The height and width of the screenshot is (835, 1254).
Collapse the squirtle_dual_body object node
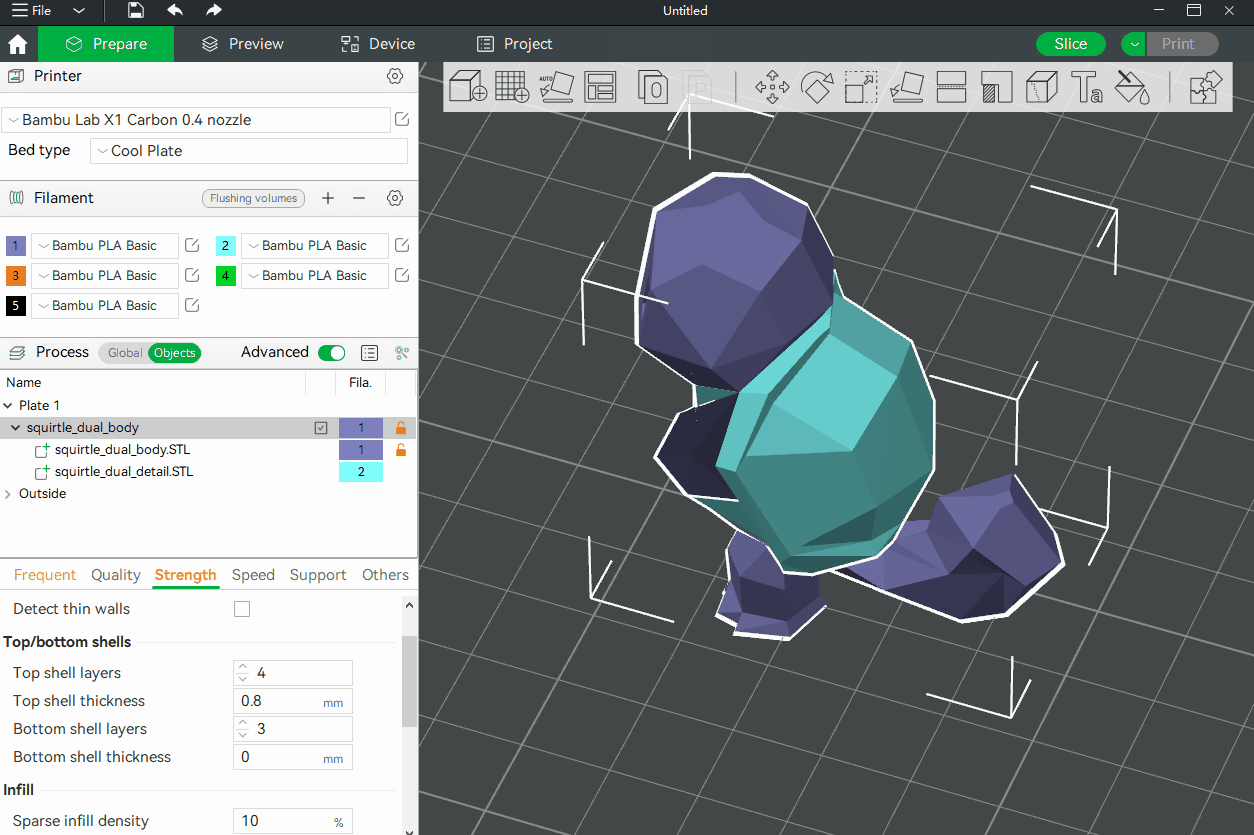point(15,428)
